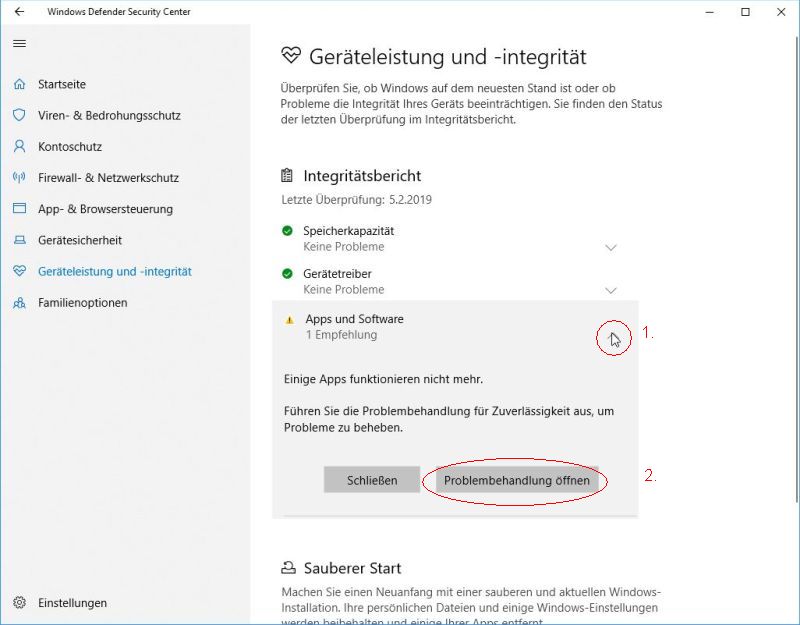The width and height of the screenshot is (800, 625).
Task: Click the green check next to Speicherkapazität
Action: (287, 231)
